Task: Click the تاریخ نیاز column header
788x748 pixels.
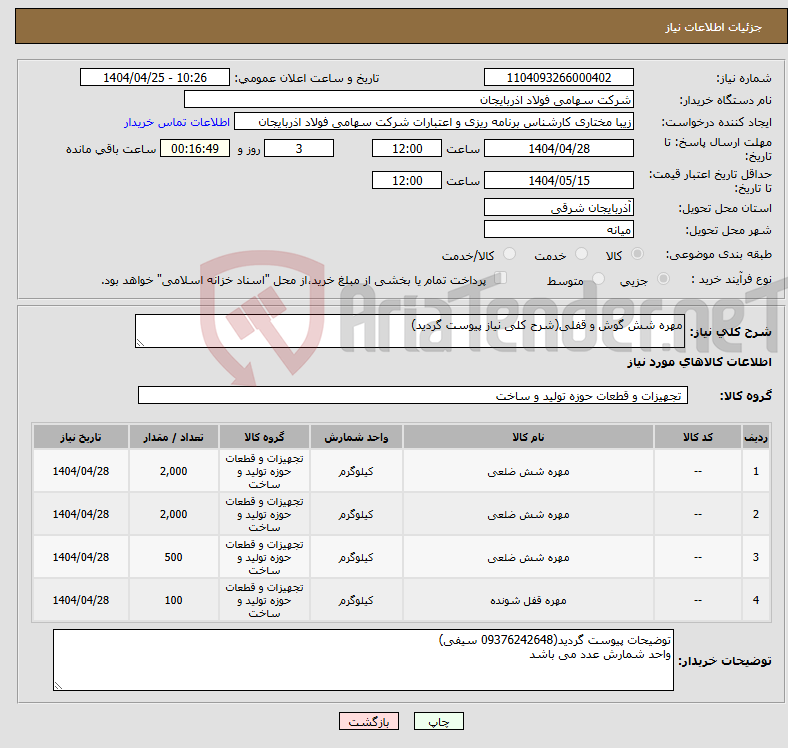Action: click(x=81, y=437)
